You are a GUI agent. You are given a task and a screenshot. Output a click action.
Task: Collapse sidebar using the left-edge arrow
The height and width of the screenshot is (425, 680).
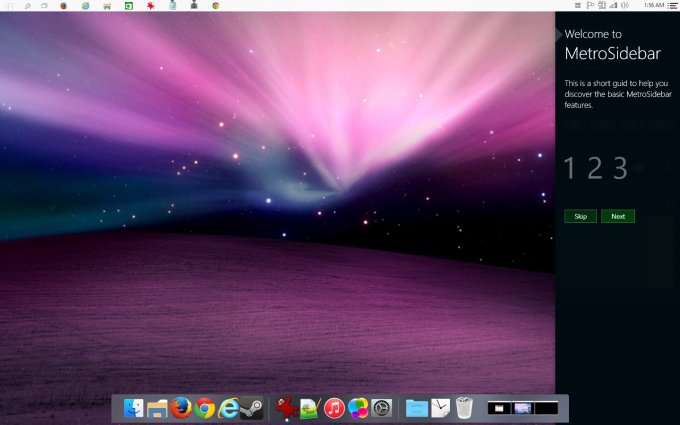(559, 34)
